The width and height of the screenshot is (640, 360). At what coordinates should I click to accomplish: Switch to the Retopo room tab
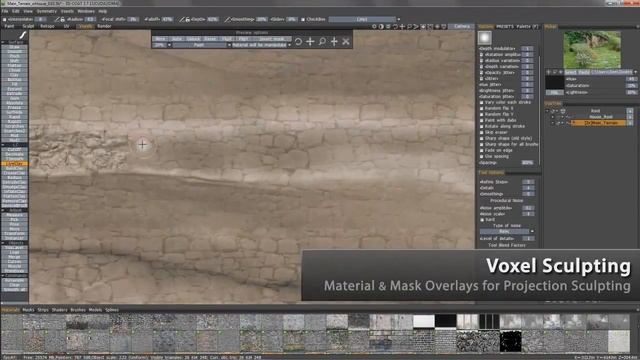(47, 26)
